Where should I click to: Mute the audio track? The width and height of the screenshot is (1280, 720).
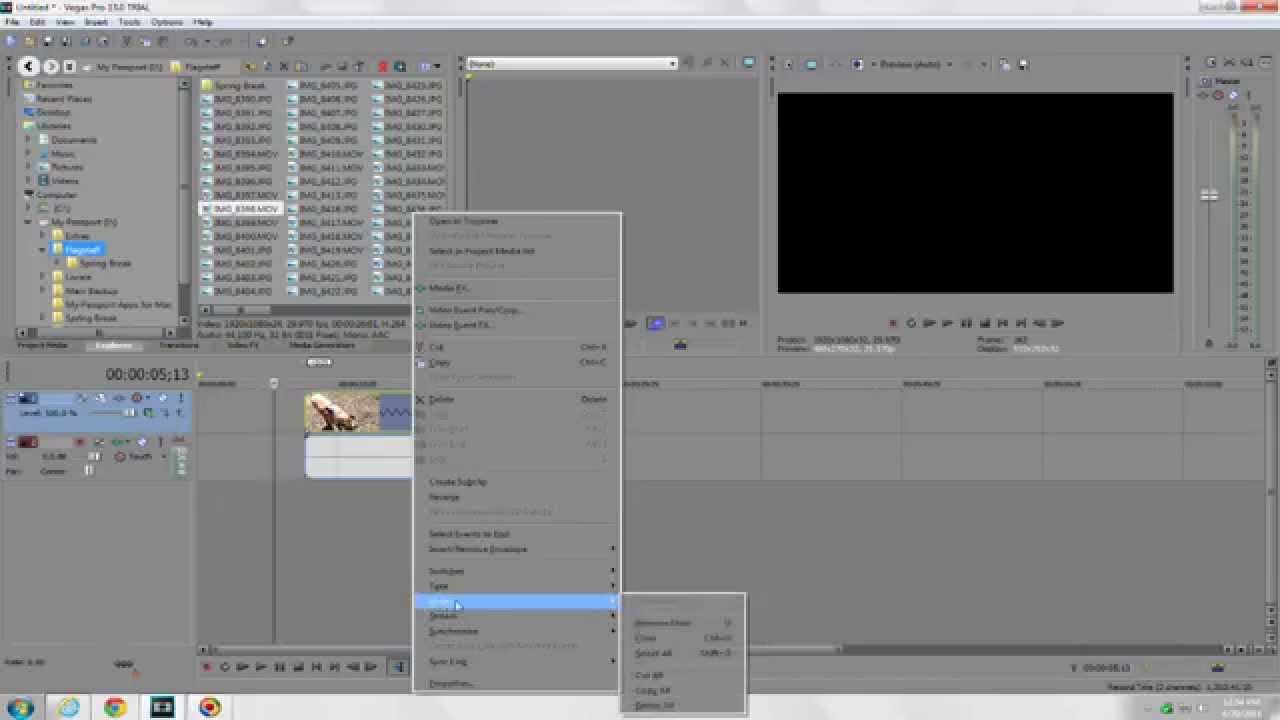tap(142, 442)
